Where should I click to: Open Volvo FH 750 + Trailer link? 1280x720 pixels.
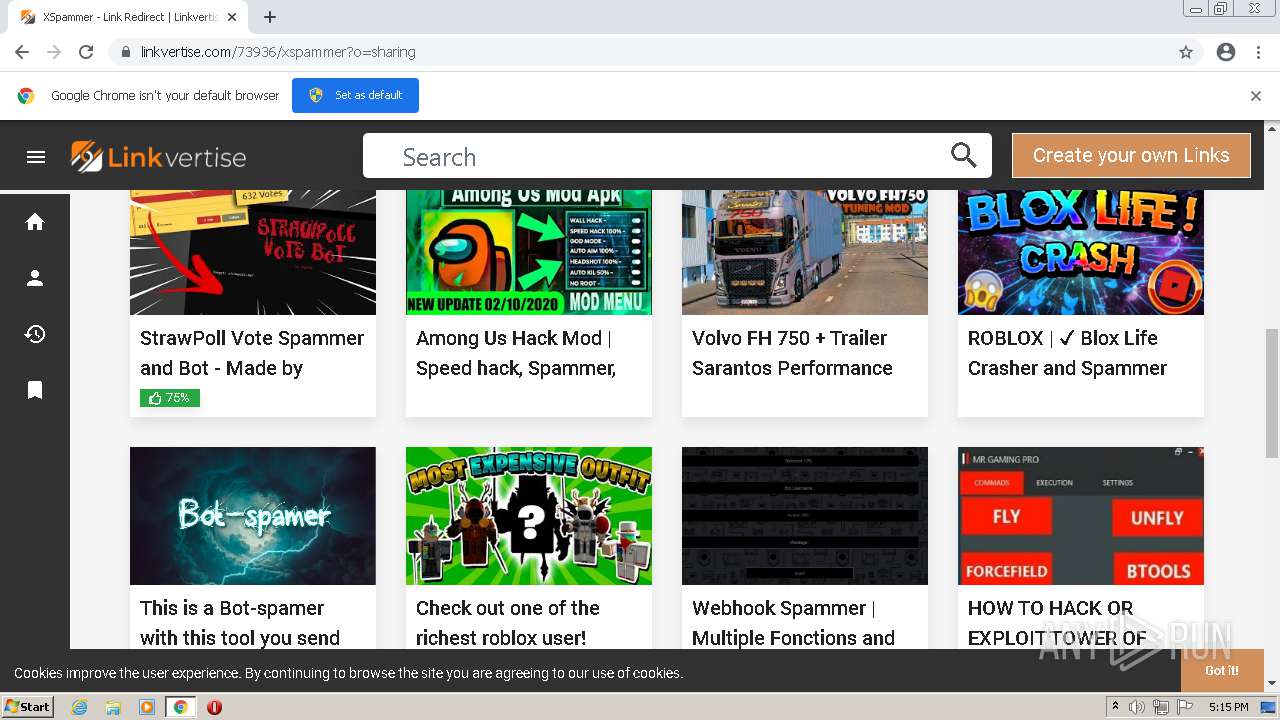point(792,353)
